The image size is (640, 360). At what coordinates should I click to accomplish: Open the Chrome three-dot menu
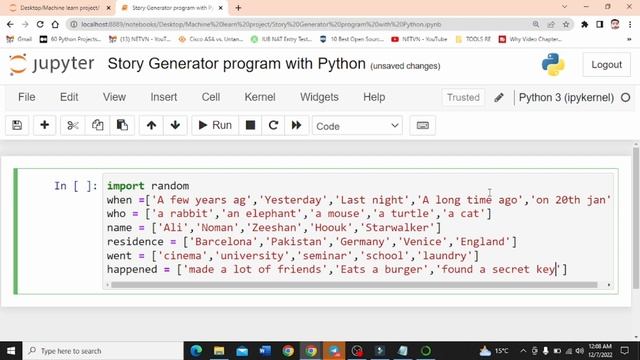point(630,24)
